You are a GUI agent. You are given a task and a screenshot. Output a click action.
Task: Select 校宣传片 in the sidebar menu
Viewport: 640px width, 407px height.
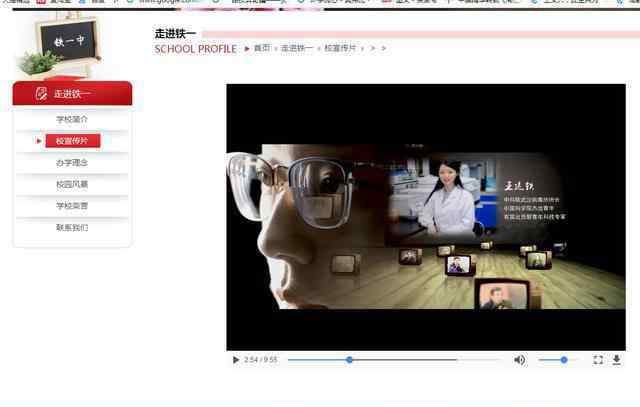73,141
